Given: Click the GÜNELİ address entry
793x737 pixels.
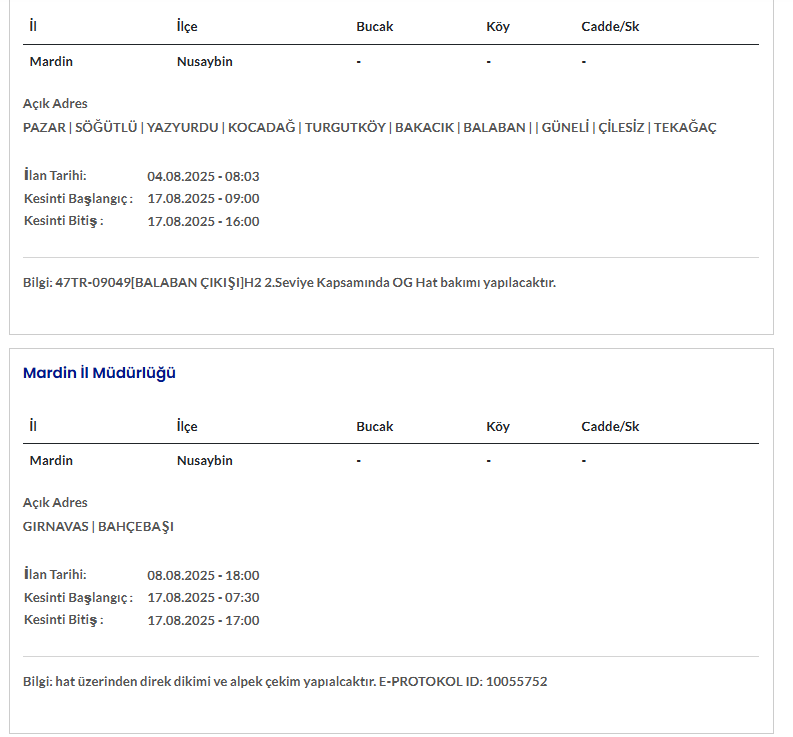Looking at the screenshot, I should pyautogui.click(x=565, y=127).
